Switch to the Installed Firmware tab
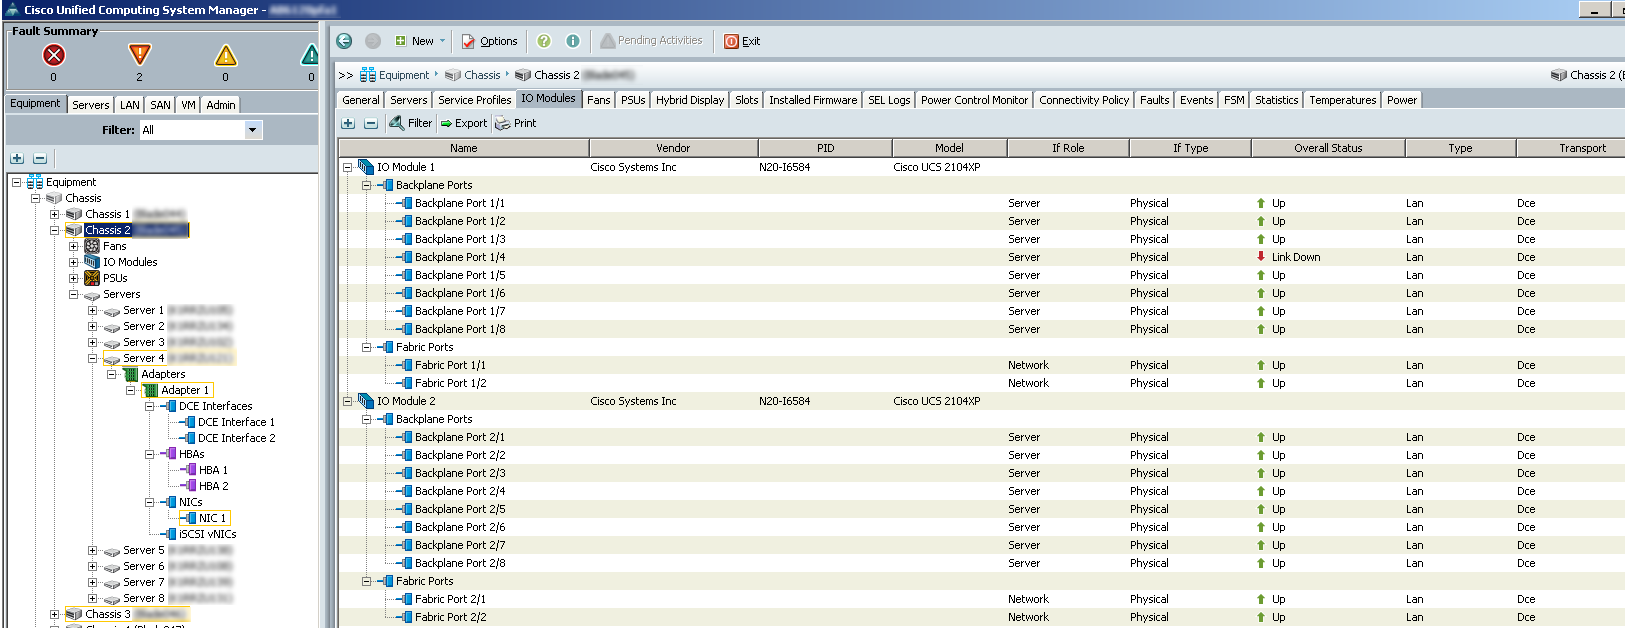The height and width of the screenshot is (628, 1625). pyautogui.click(x=812, y=100)
